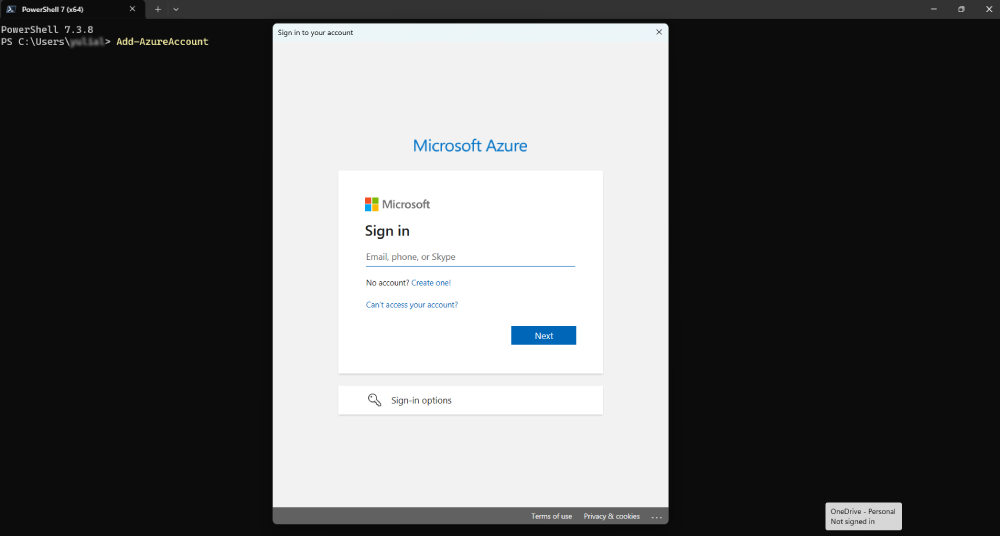
Task: Expand the terminal profile dropdown arrow
Action: tap(176, 10)
